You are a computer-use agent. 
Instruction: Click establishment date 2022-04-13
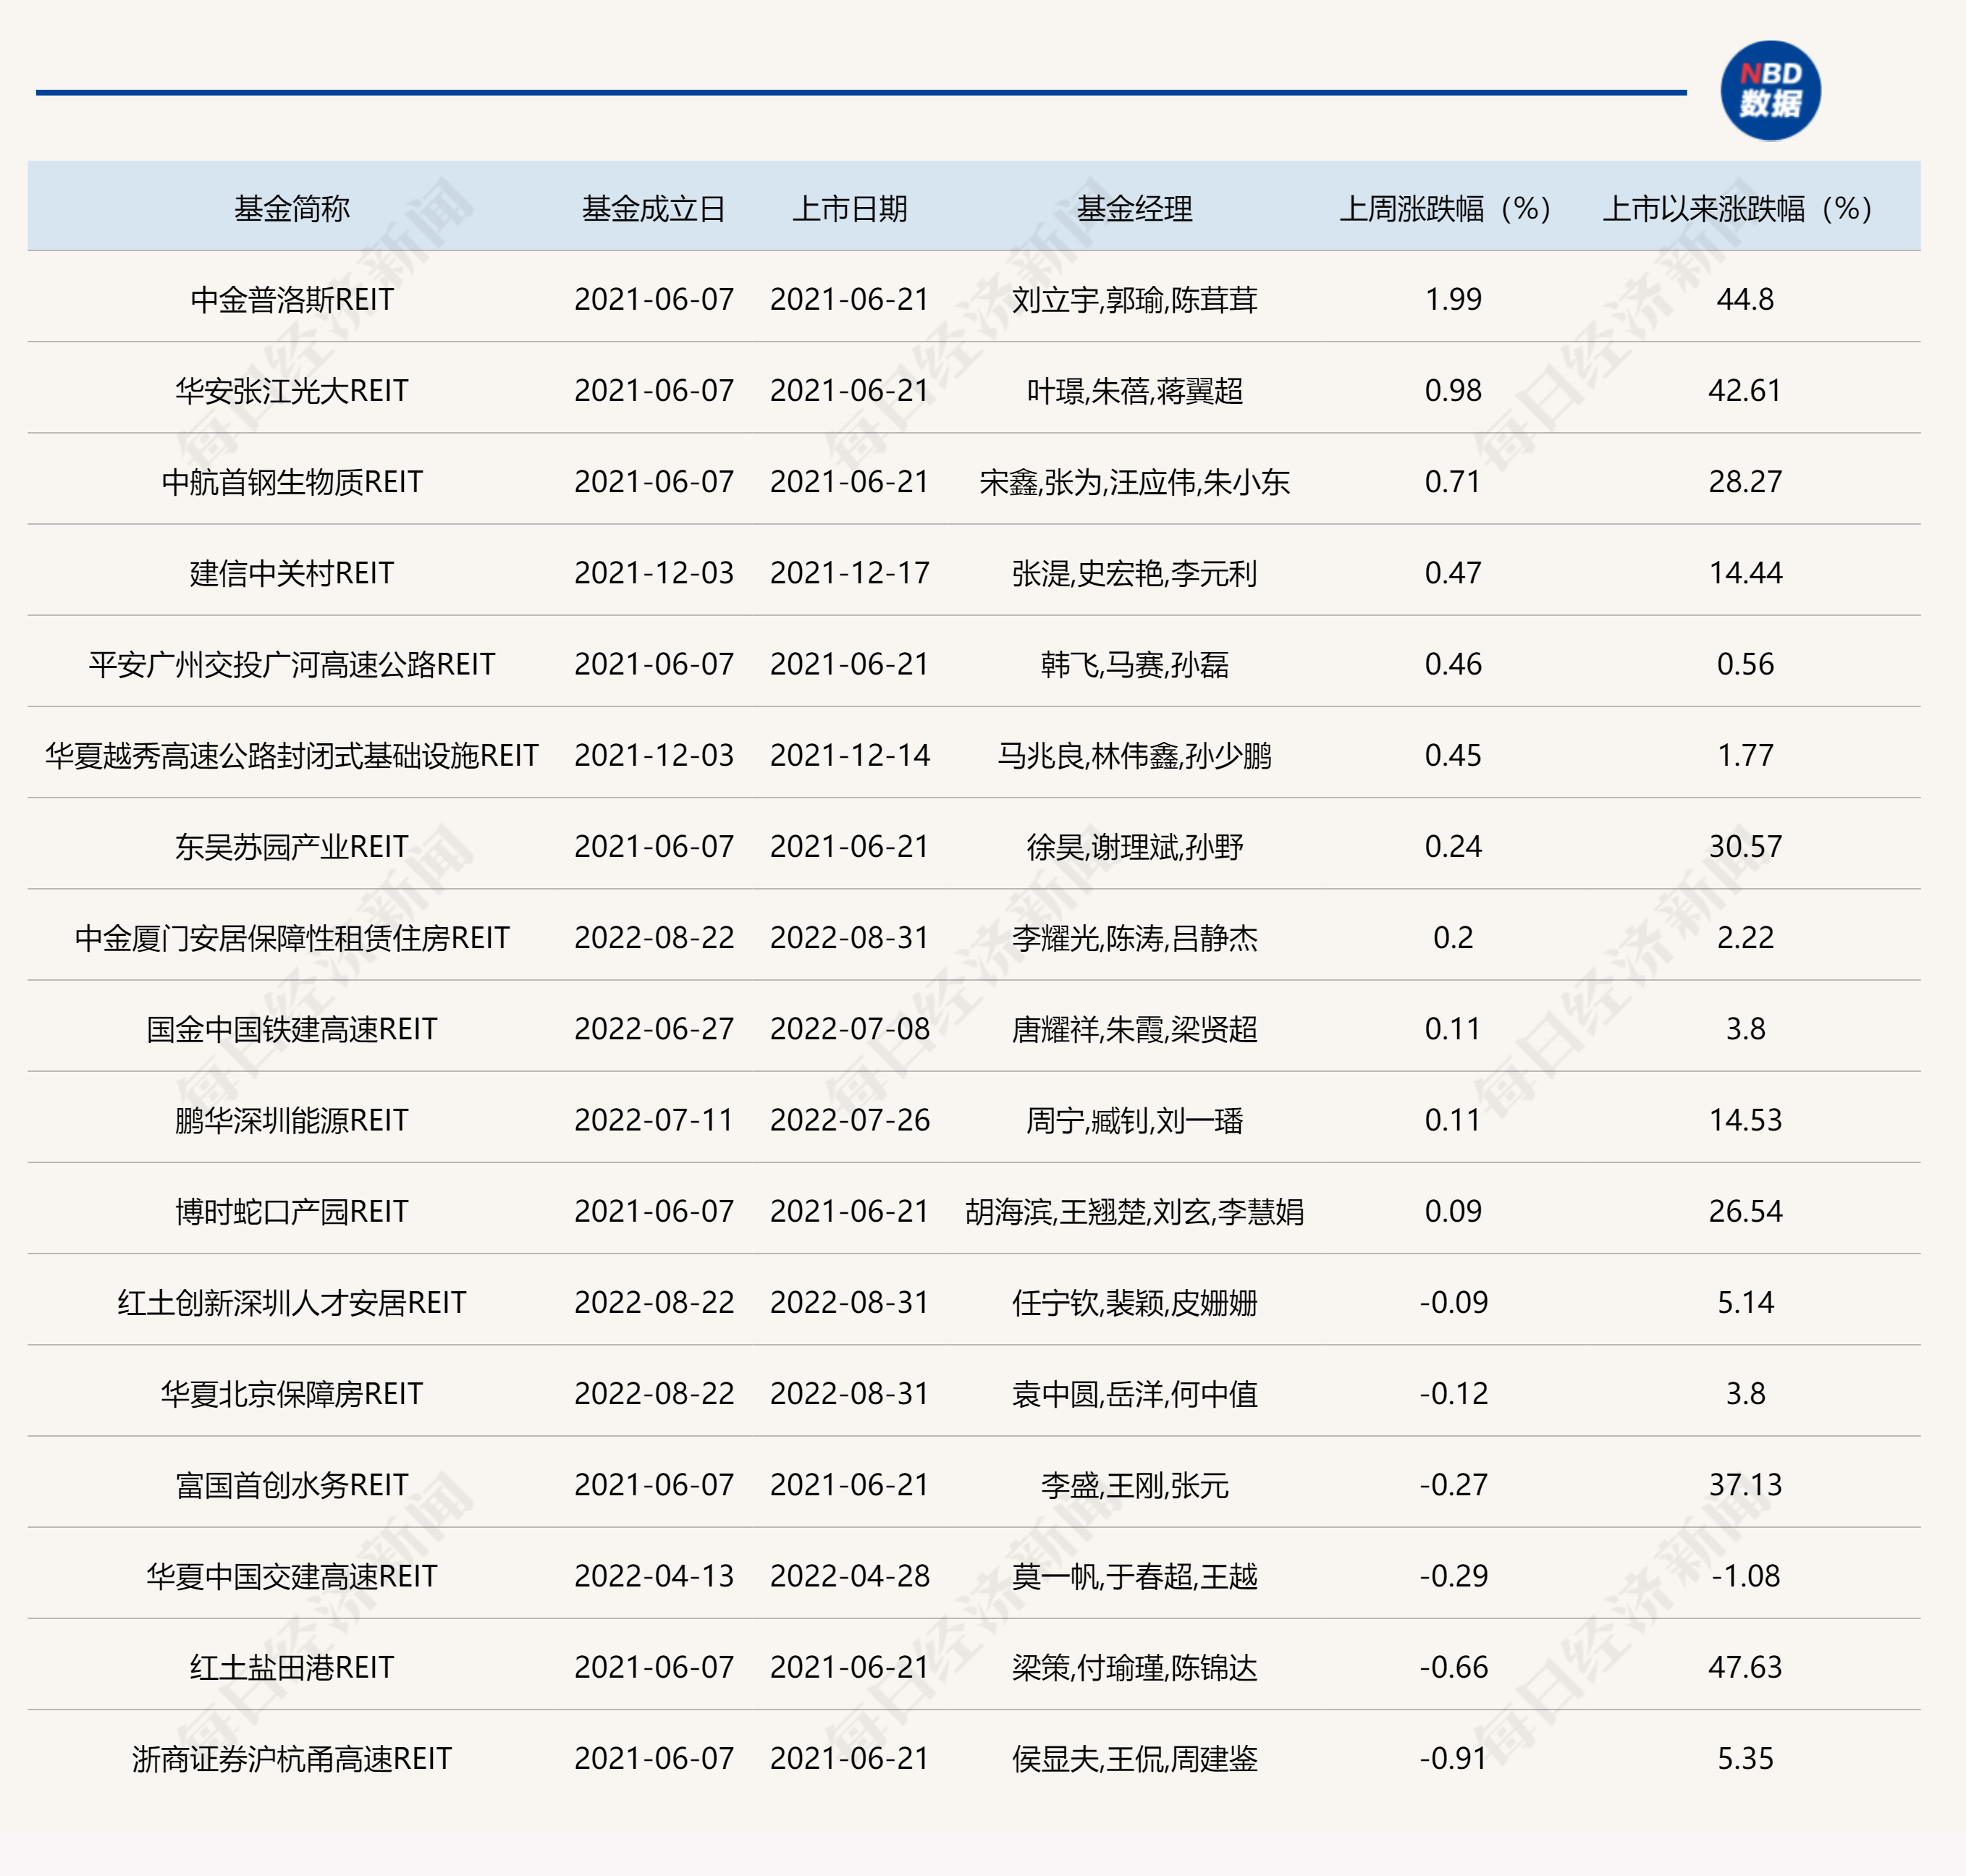[654, 1576]
